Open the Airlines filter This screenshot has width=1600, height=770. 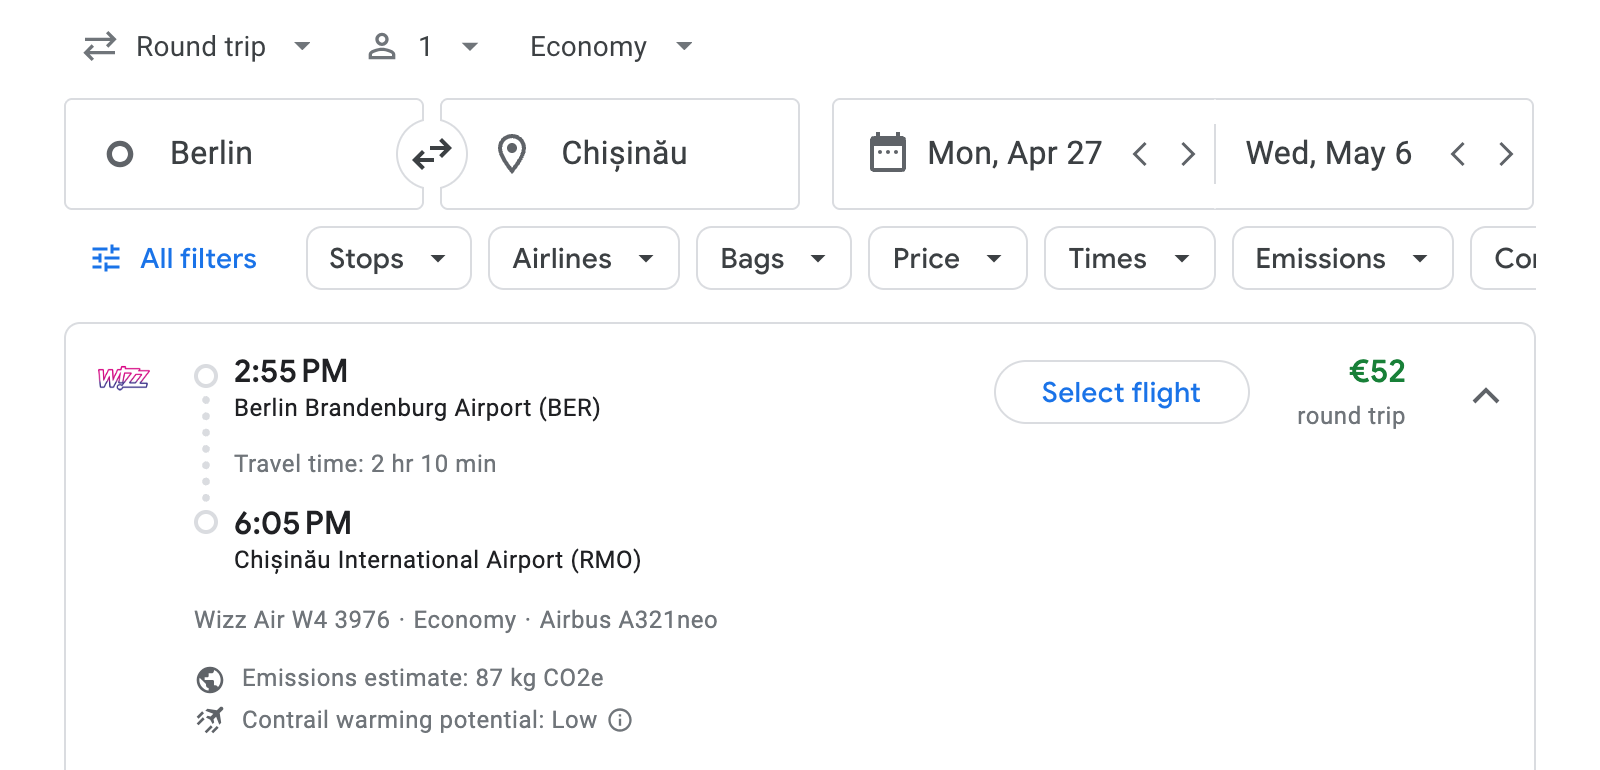point(583,258)
